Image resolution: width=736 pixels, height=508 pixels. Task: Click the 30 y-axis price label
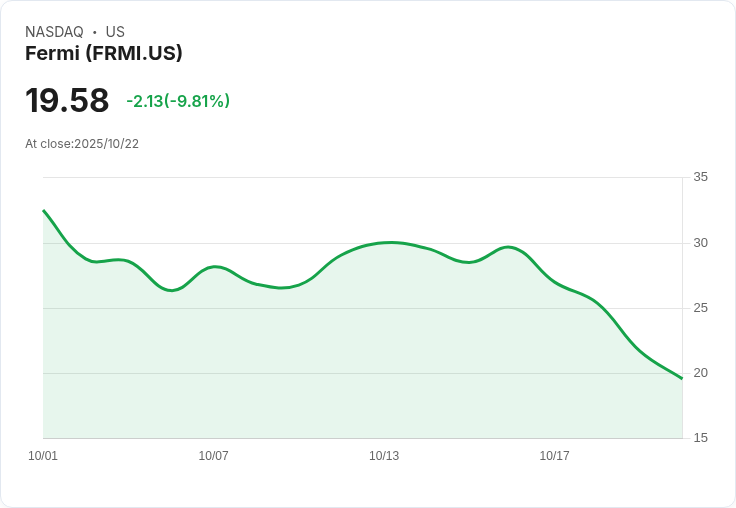[x=700, y=243]
